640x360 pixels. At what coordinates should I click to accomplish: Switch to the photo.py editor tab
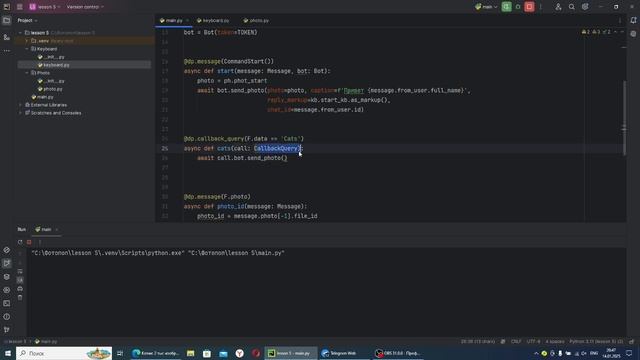click(x=256, y=20)
